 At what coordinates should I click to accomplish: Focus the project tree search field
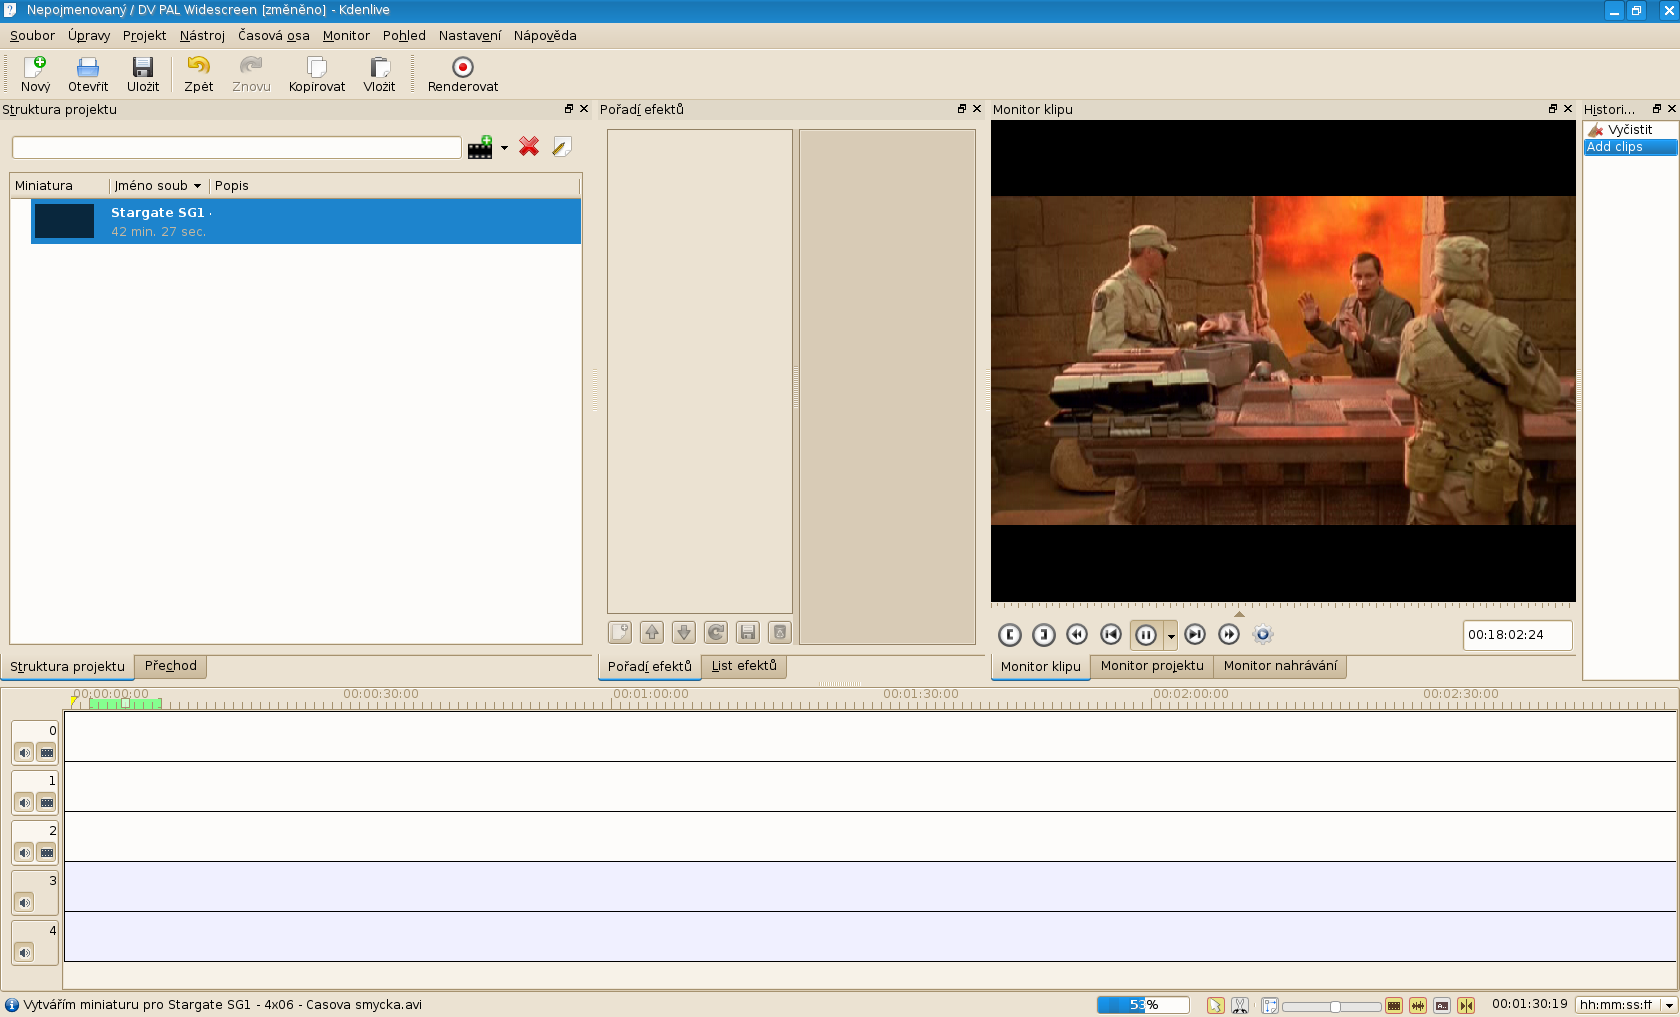click(236, 148)
